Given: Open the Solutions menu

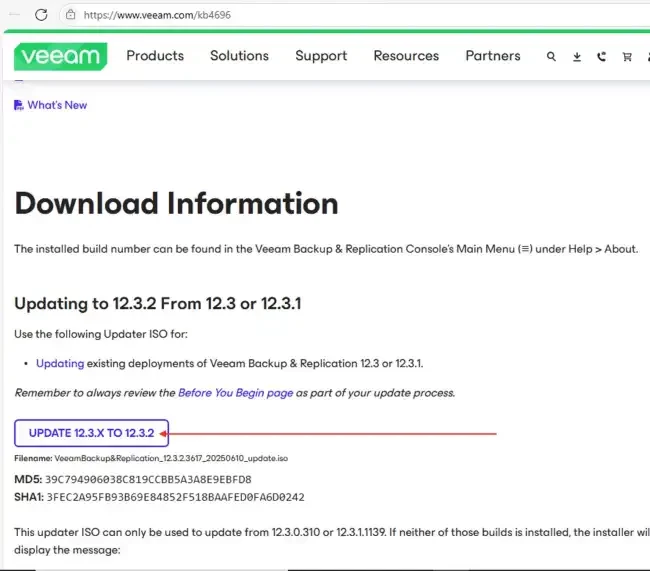Looking at the screenshot, I should click(x=239, y=56).
